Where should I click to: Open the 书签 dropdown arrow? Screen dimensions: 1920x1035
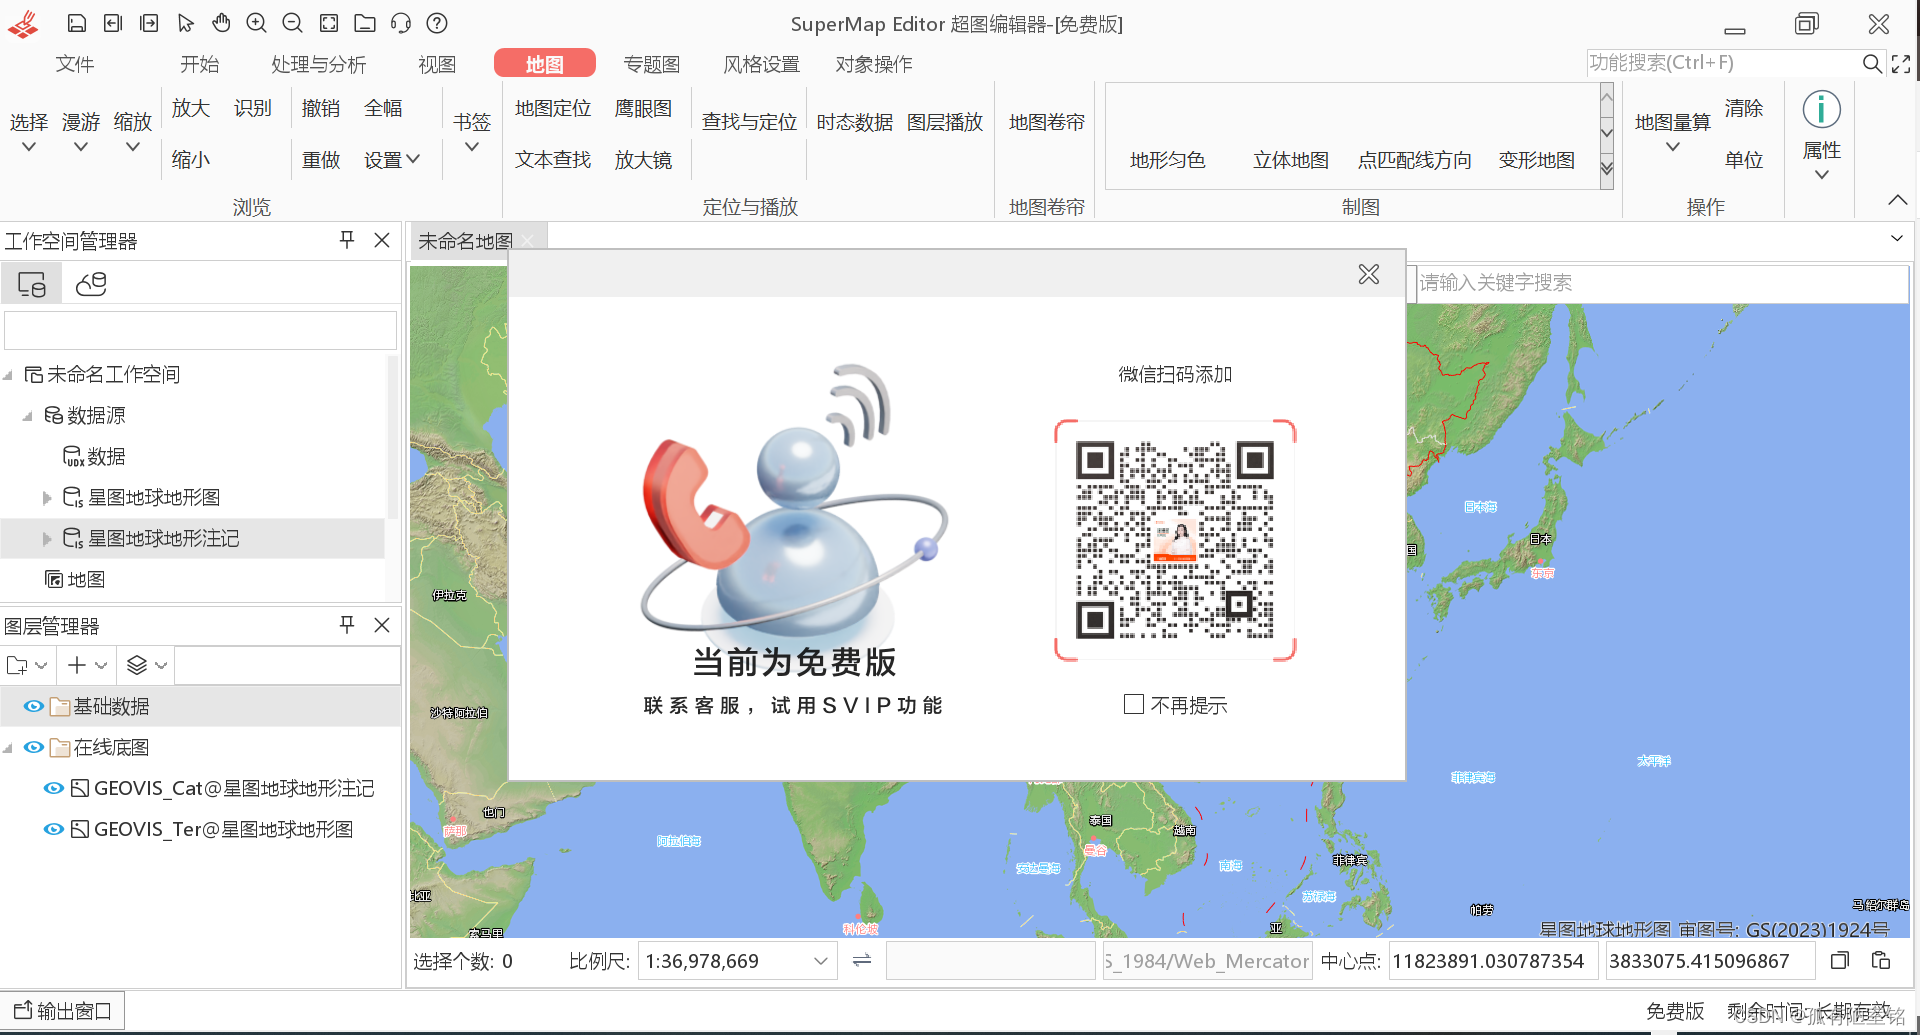point(472,147)
